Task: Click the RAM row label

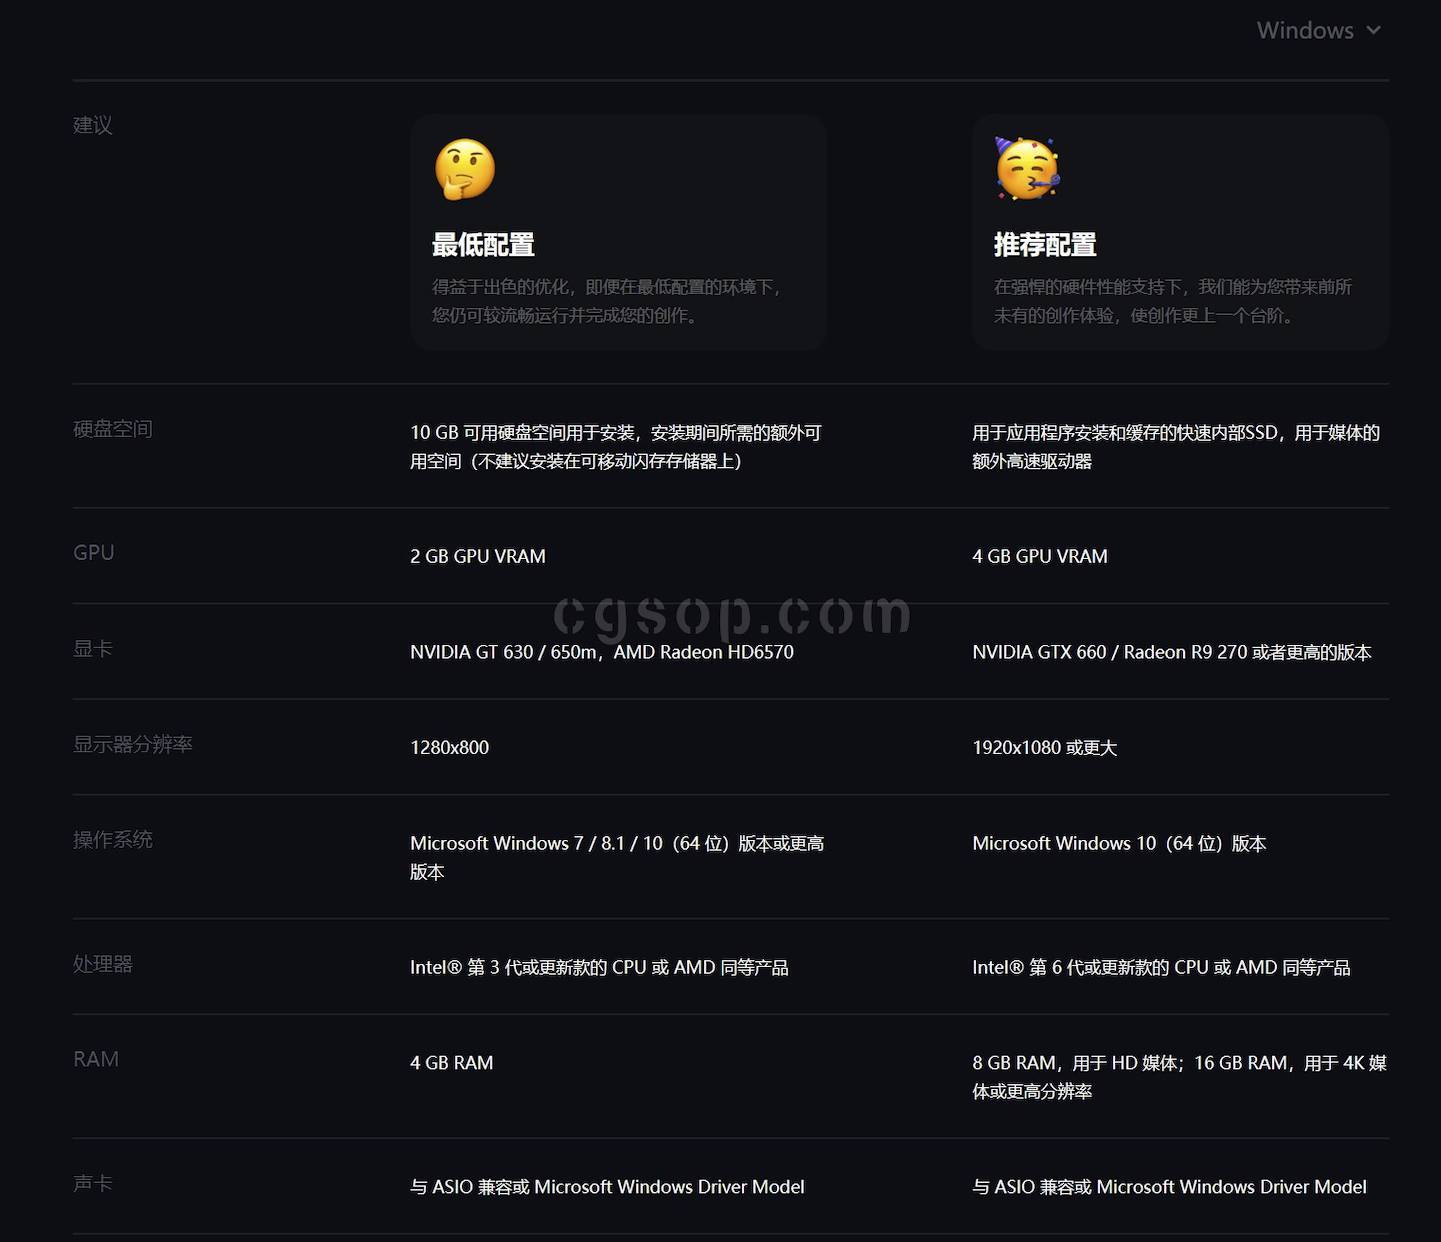Action: (96, 1059)
